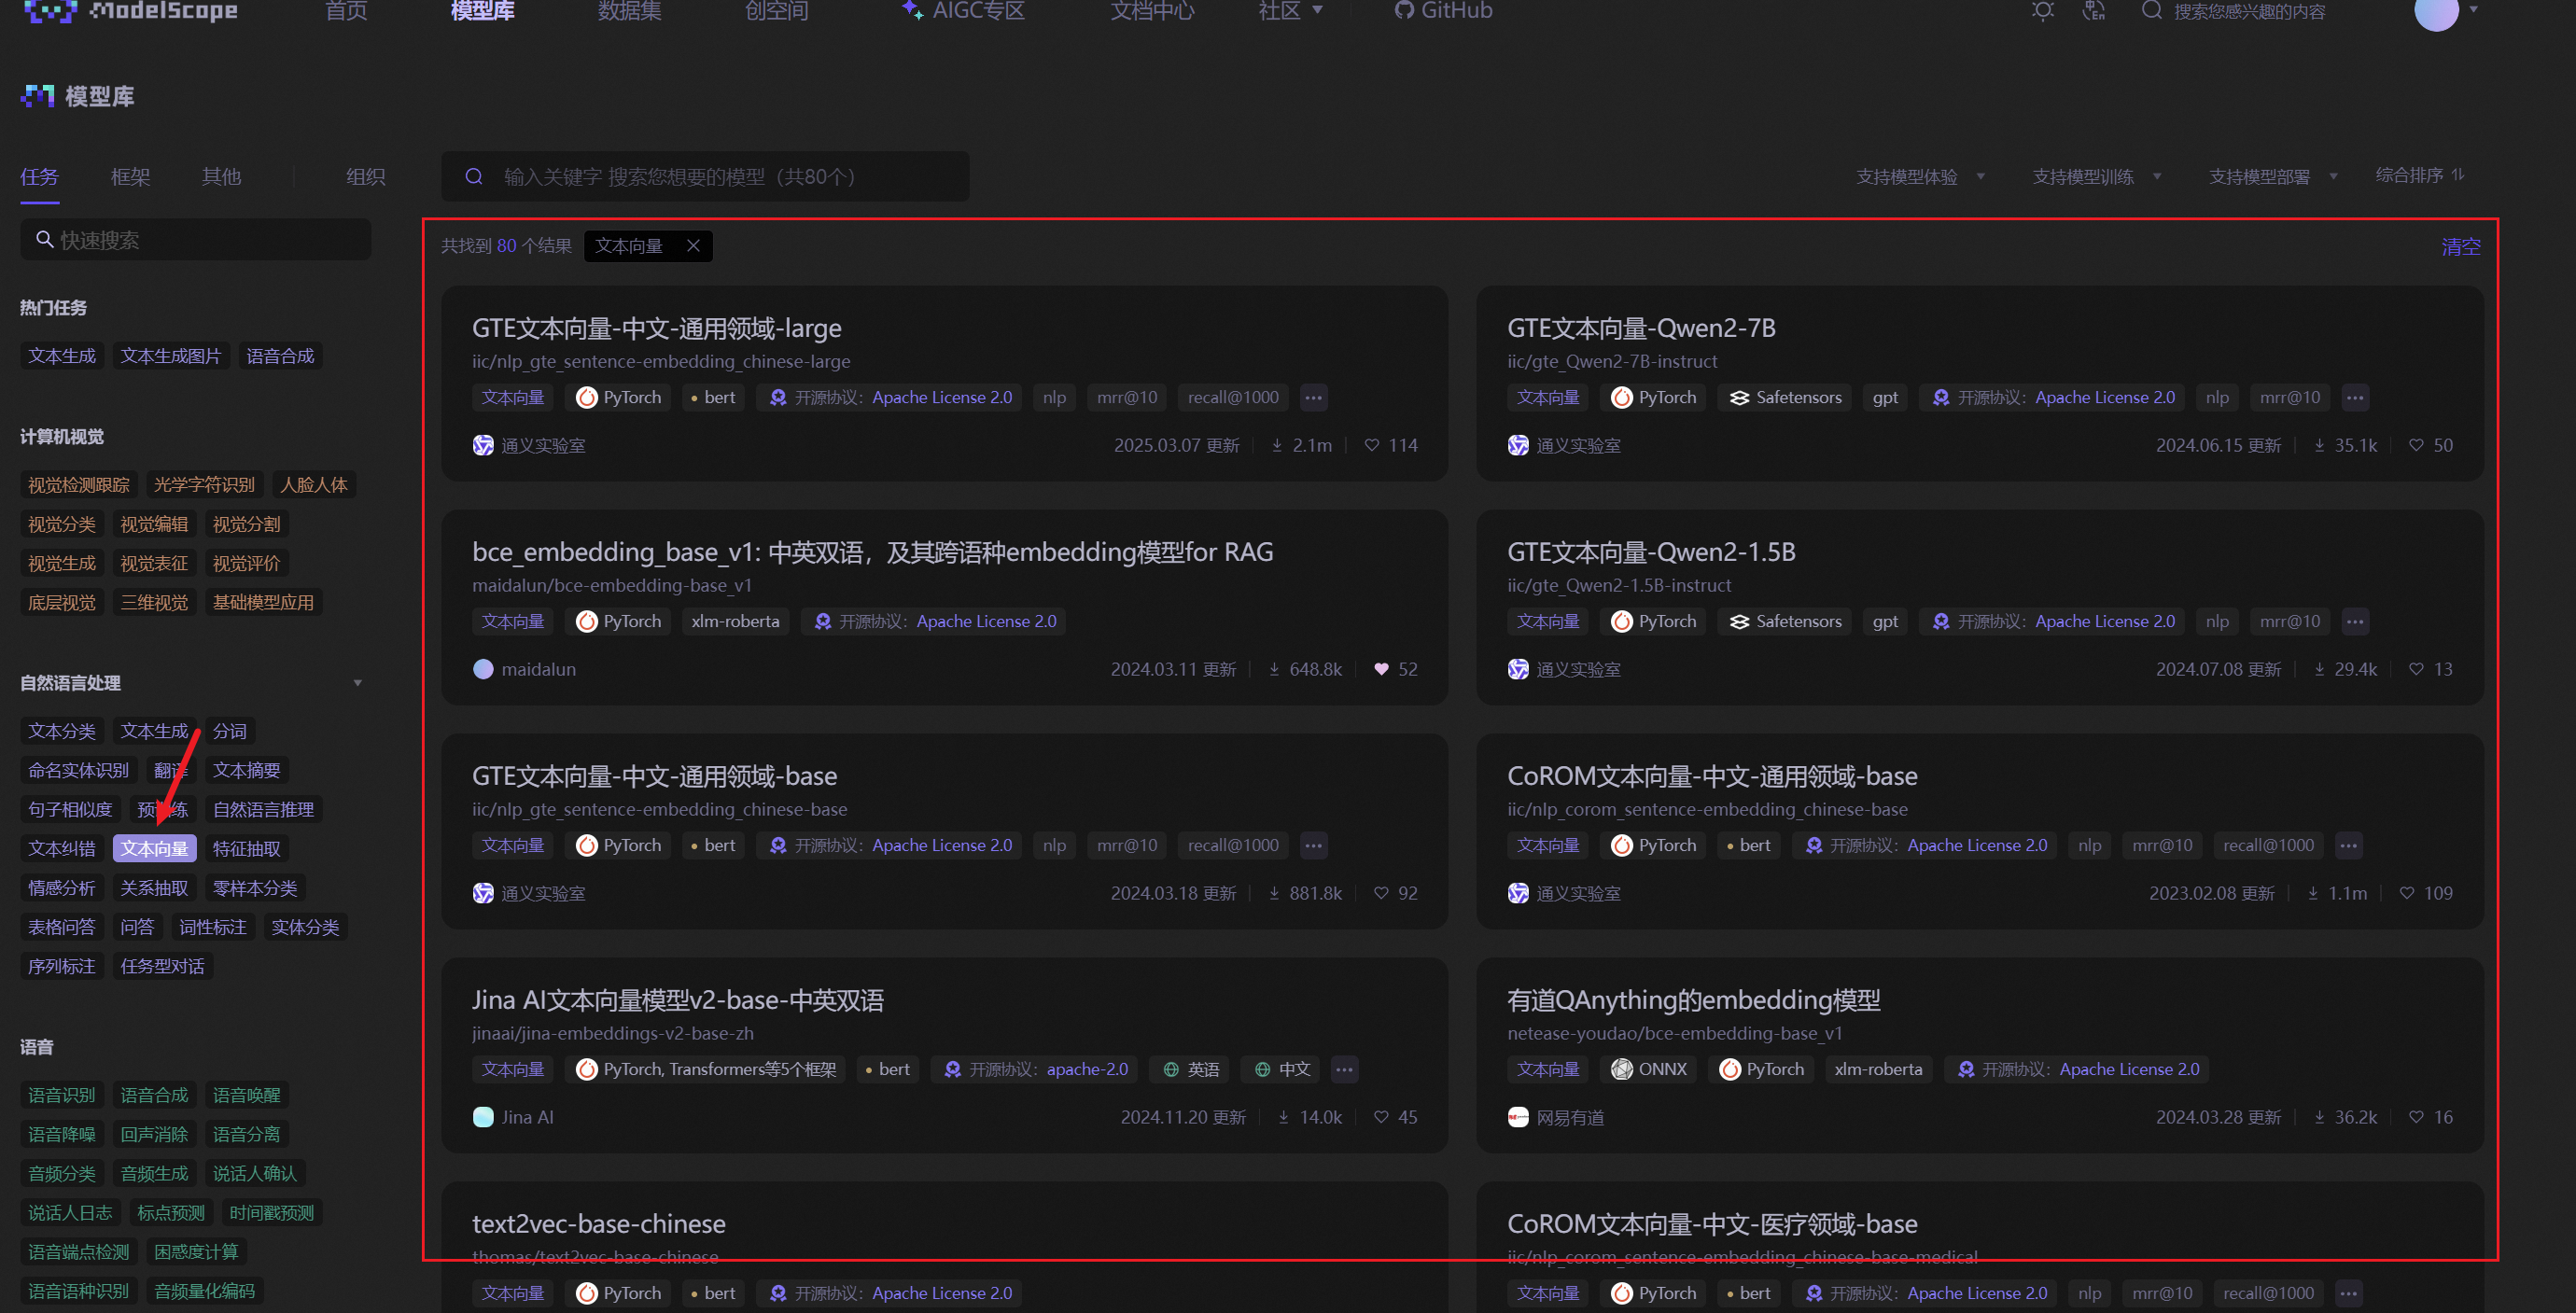2576x1313 pixels.
Task: Open the 支持模型部署 dropdown
Action: 2272,177
